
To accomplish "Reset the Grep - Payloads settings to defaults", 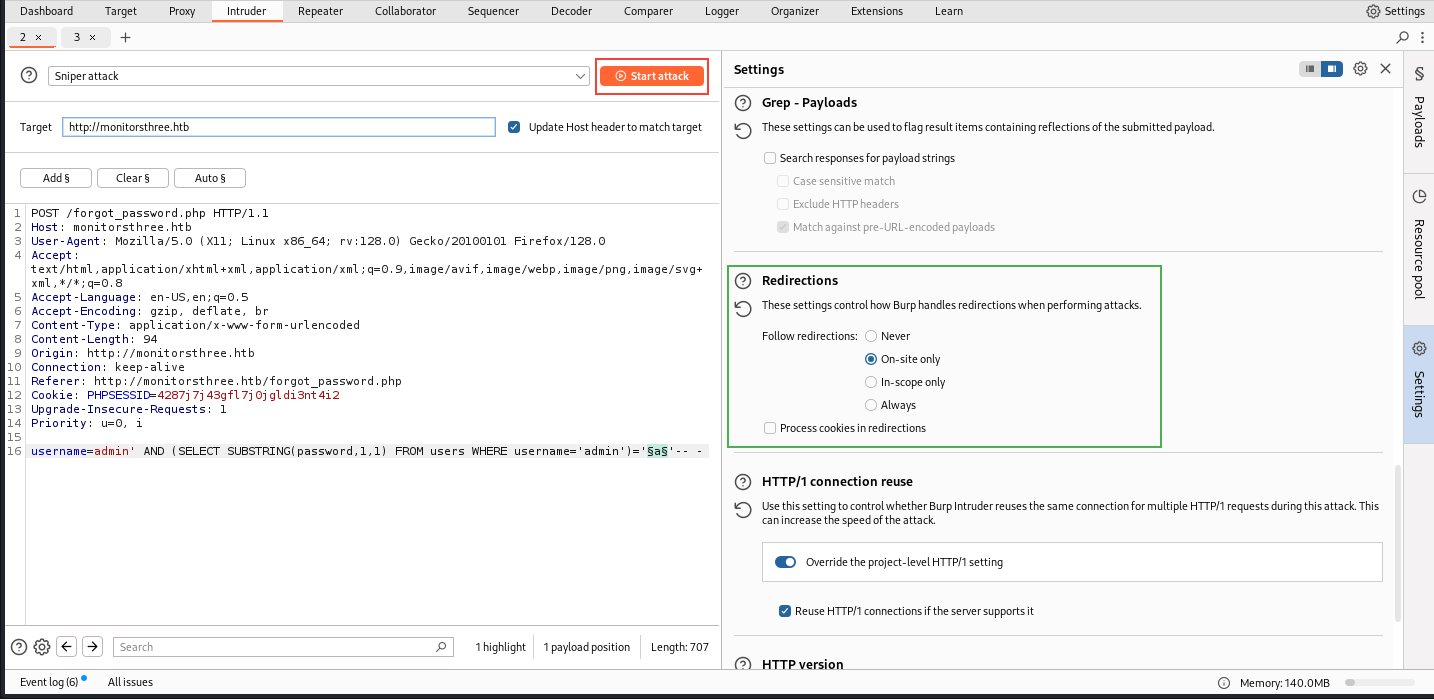I will tap(743, 131).
